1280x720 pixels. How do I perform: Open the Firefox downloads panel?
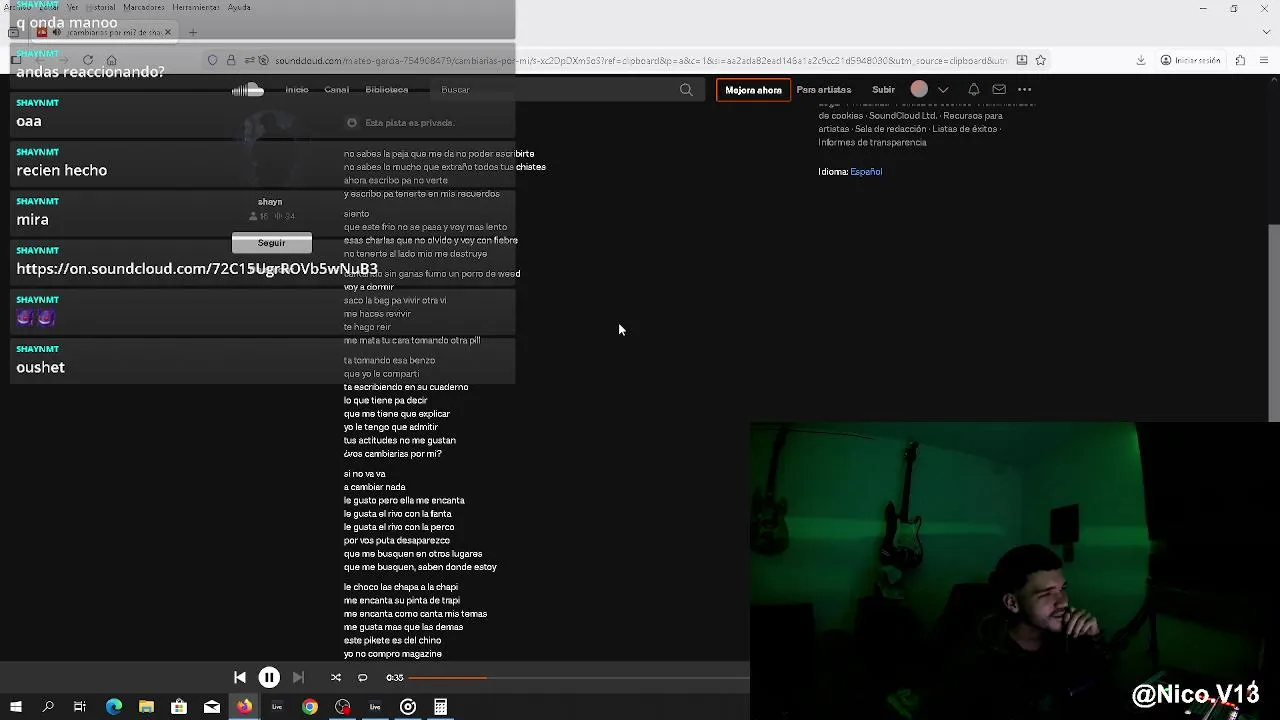(x=1141, y=60)
